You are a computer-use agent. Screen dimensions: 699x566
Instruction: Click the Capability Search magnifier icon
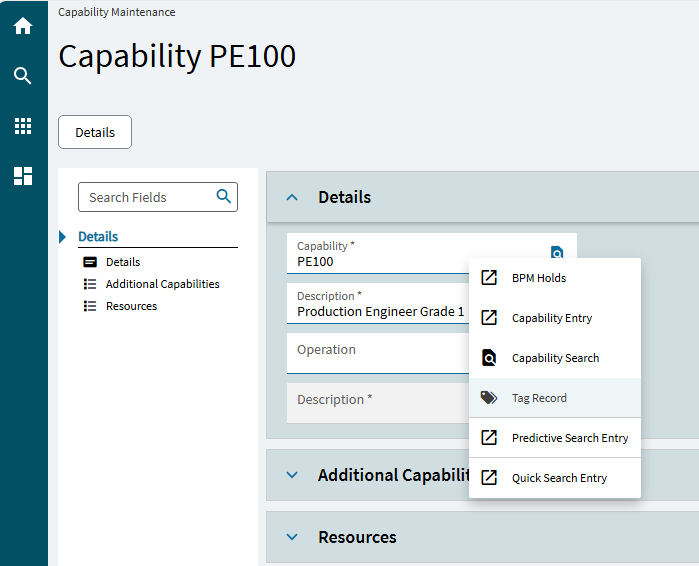(x=489, y=358)
